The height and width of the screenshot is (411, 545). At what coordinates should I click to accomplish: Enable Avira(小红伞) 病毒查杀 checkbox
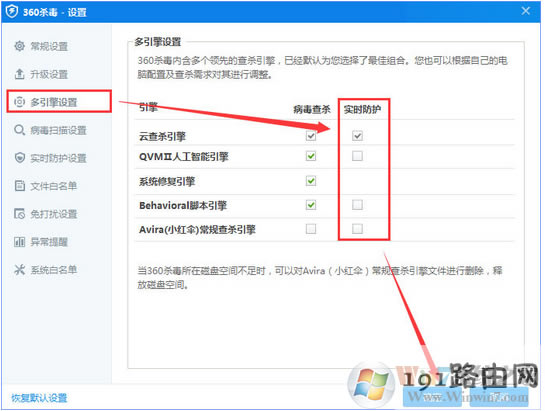pos(311,229)
